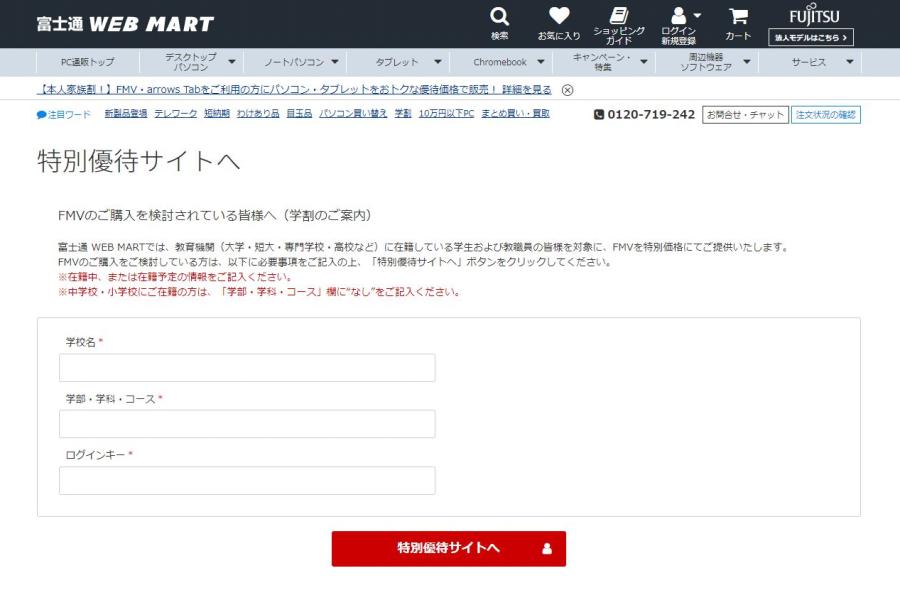Viewport: 900px width, 600px height.
Task: Expand the タブレット menu arrow
Action: click(x=437, y=61)
